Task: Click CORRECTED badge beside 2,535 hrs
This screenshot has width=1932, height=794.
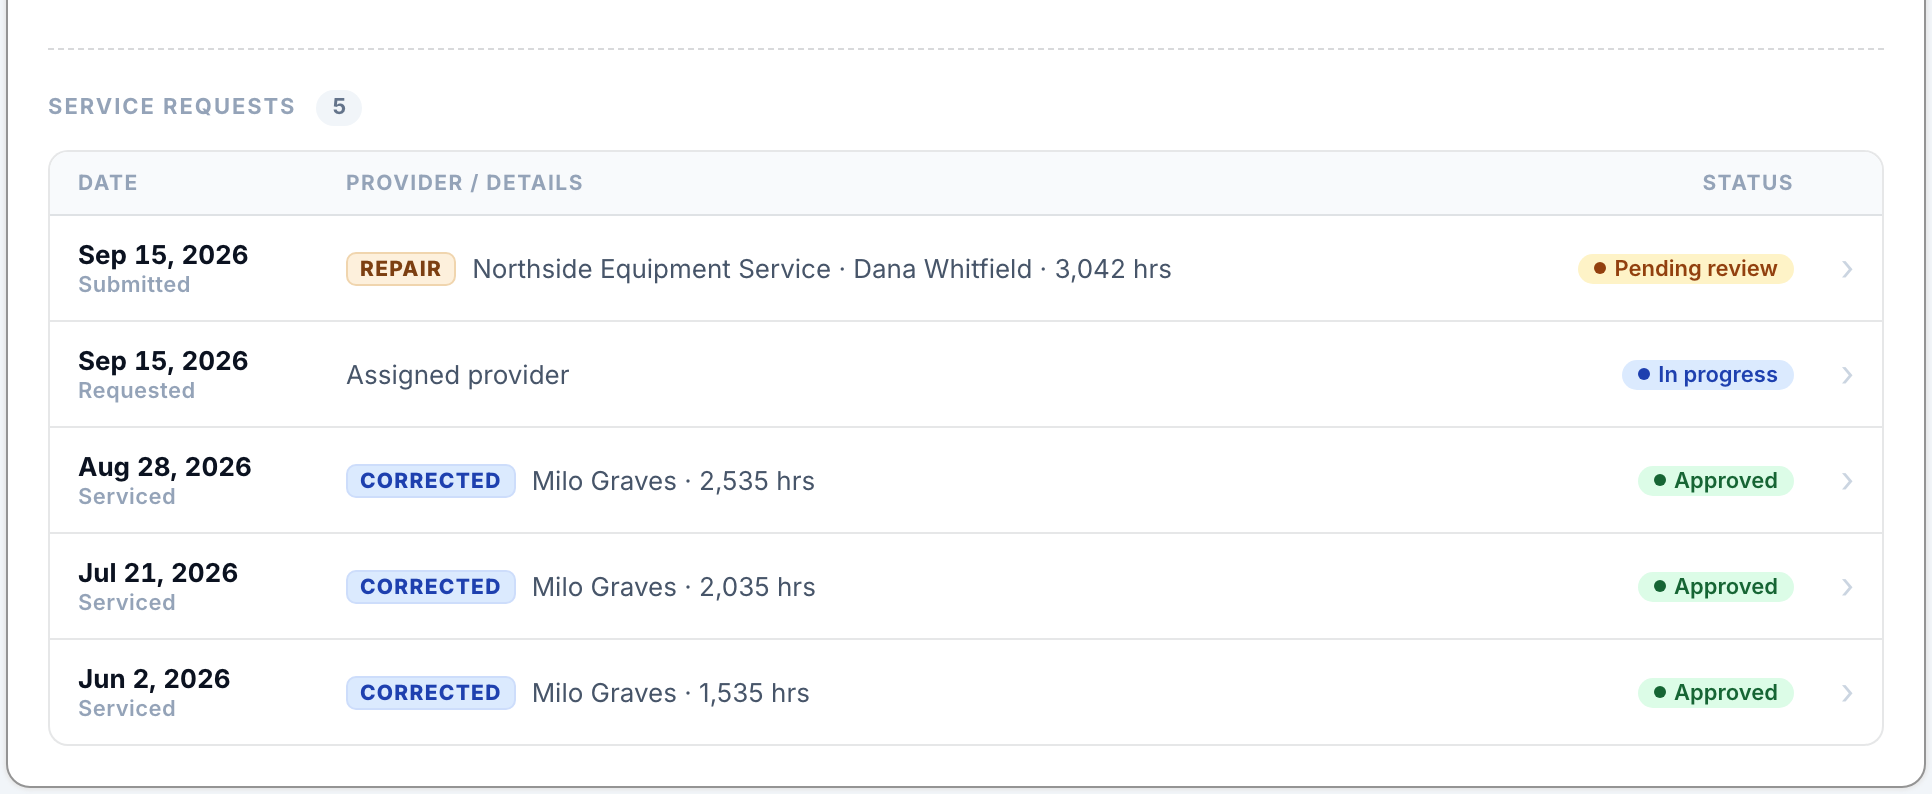Action: [x=431, y=481]
